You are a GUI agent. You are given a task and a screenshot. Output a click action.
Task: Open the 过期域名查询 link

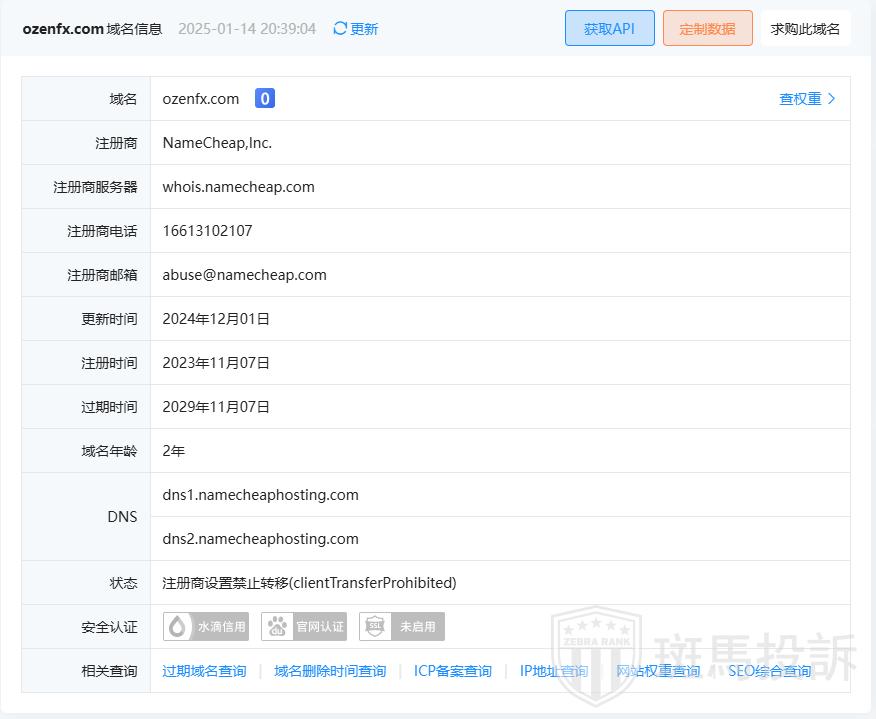click(204, 671)
